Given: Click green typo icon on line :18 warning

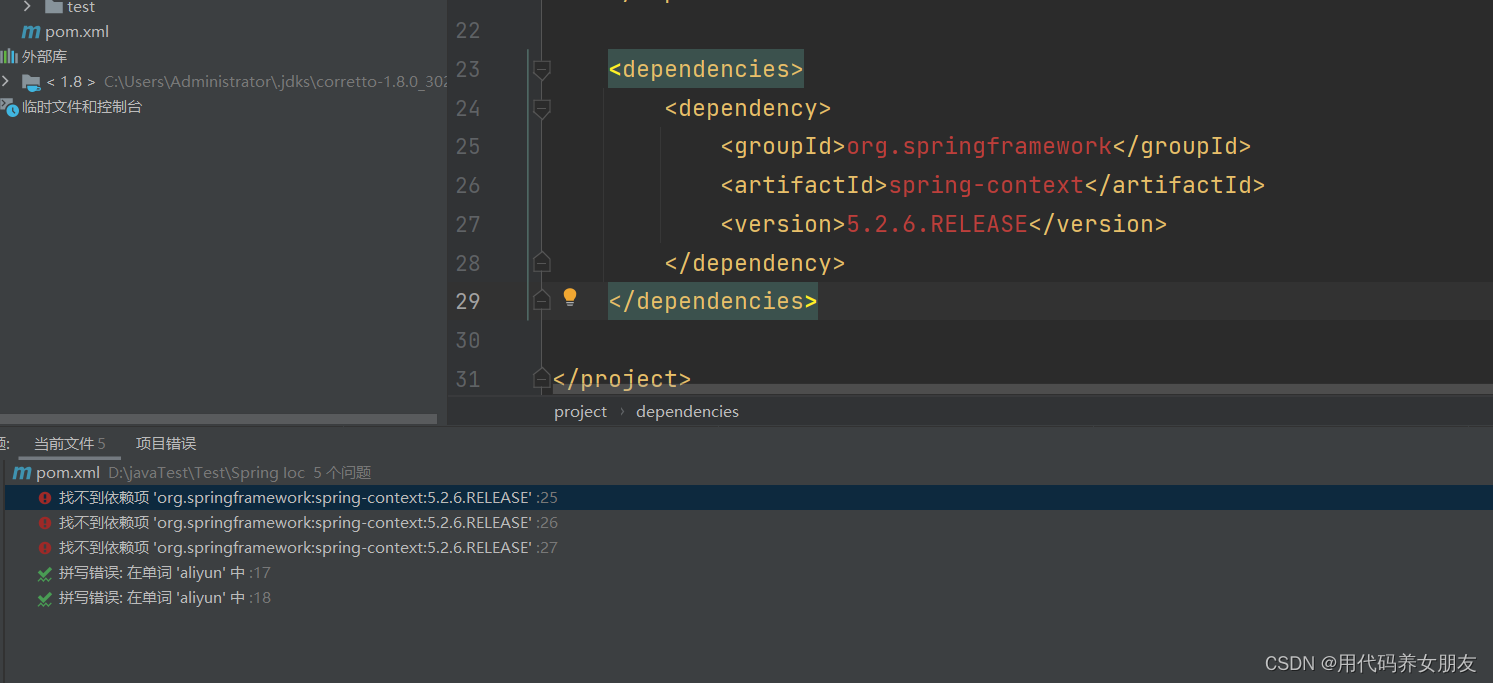Looking at the screenshot, I should point(45,598).
